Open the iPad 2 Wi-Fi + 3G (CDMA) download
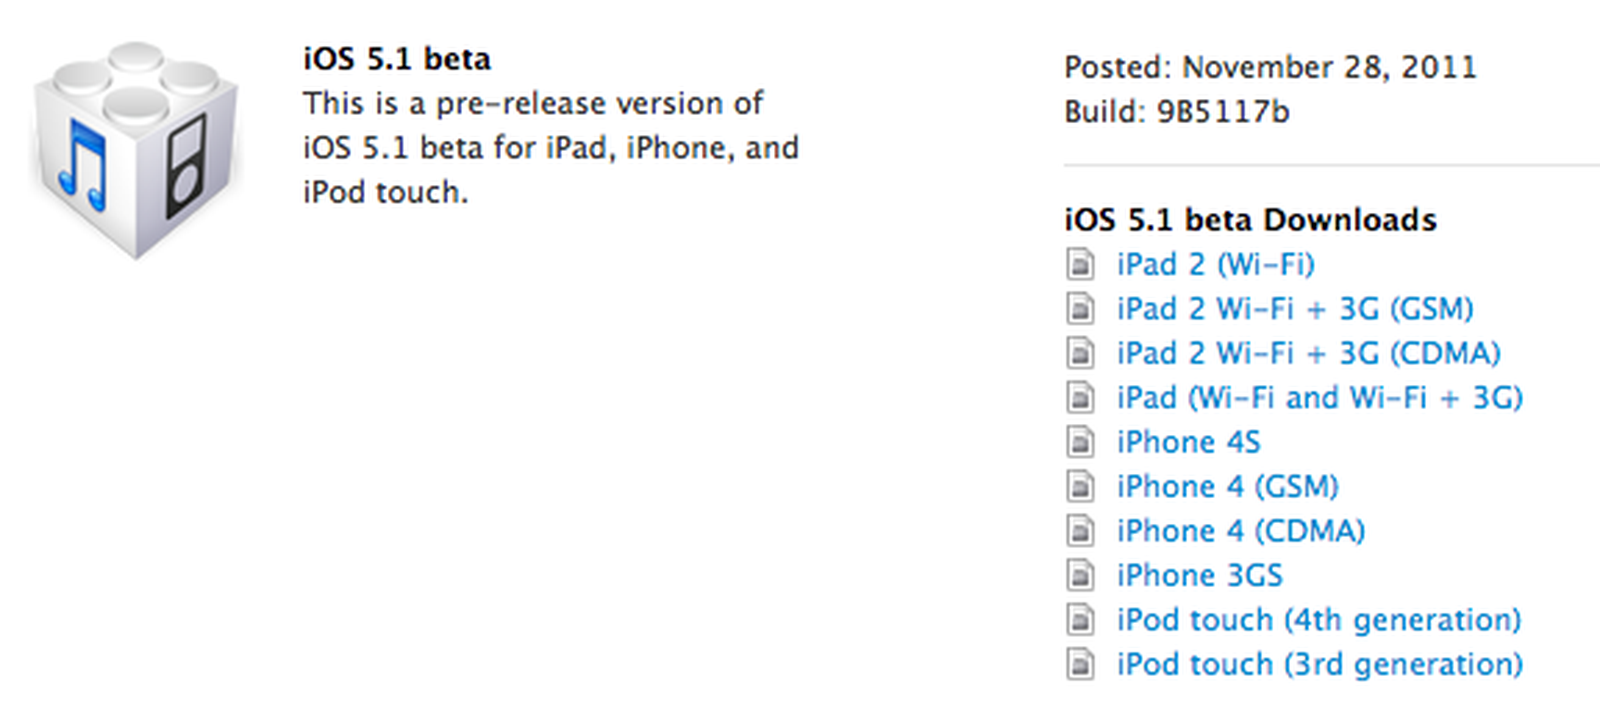The image size is (1600, 722). (1307, 353)
